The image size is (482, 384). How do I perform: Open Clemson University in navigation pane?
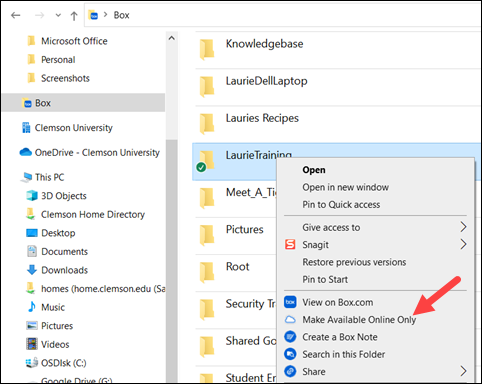pyautogui.click(x=74, y=128)
